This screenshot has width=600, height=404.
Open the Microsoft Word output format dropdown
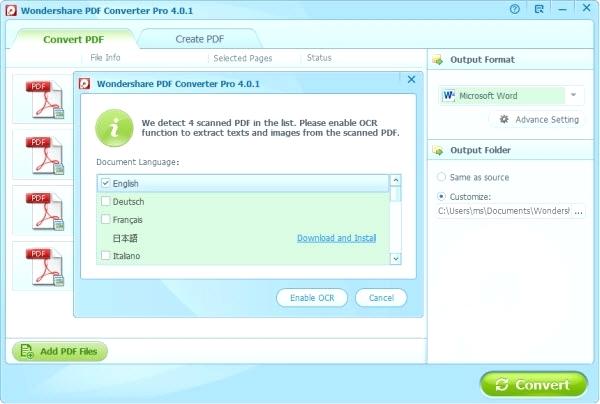tap(573, 95)
